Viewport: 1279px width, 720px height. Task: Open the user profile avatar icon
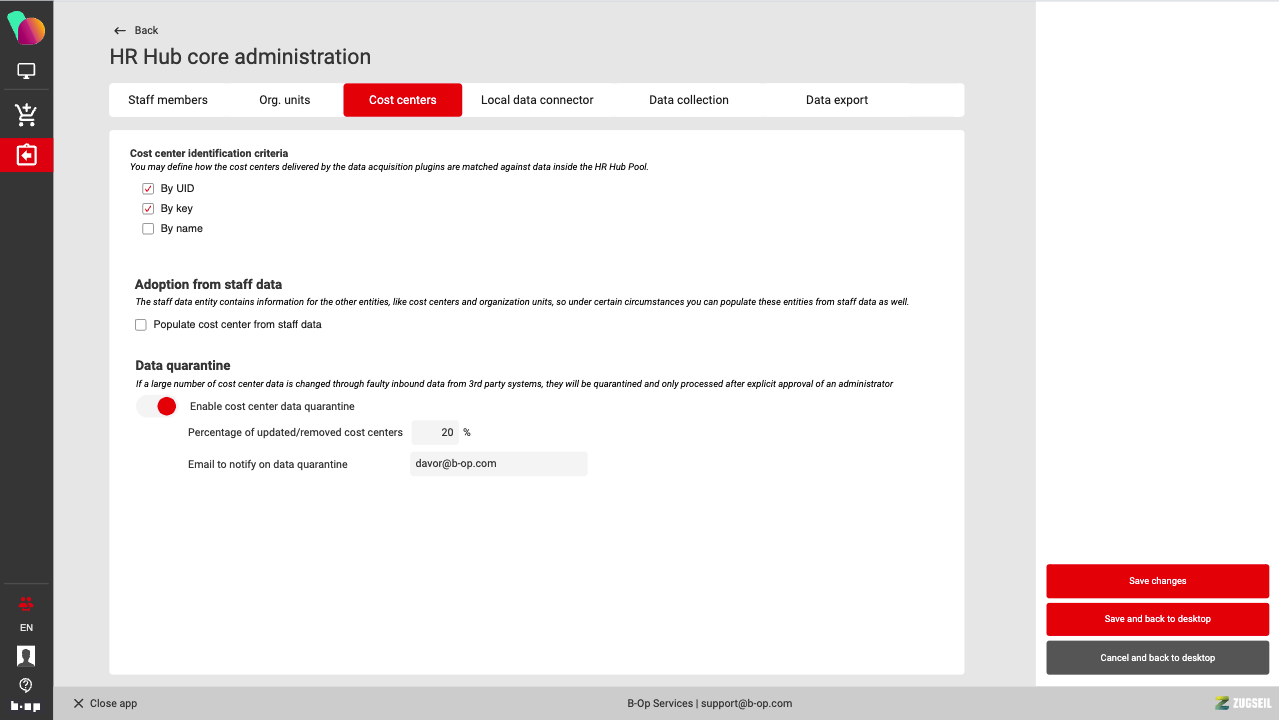tap(26, 656)
